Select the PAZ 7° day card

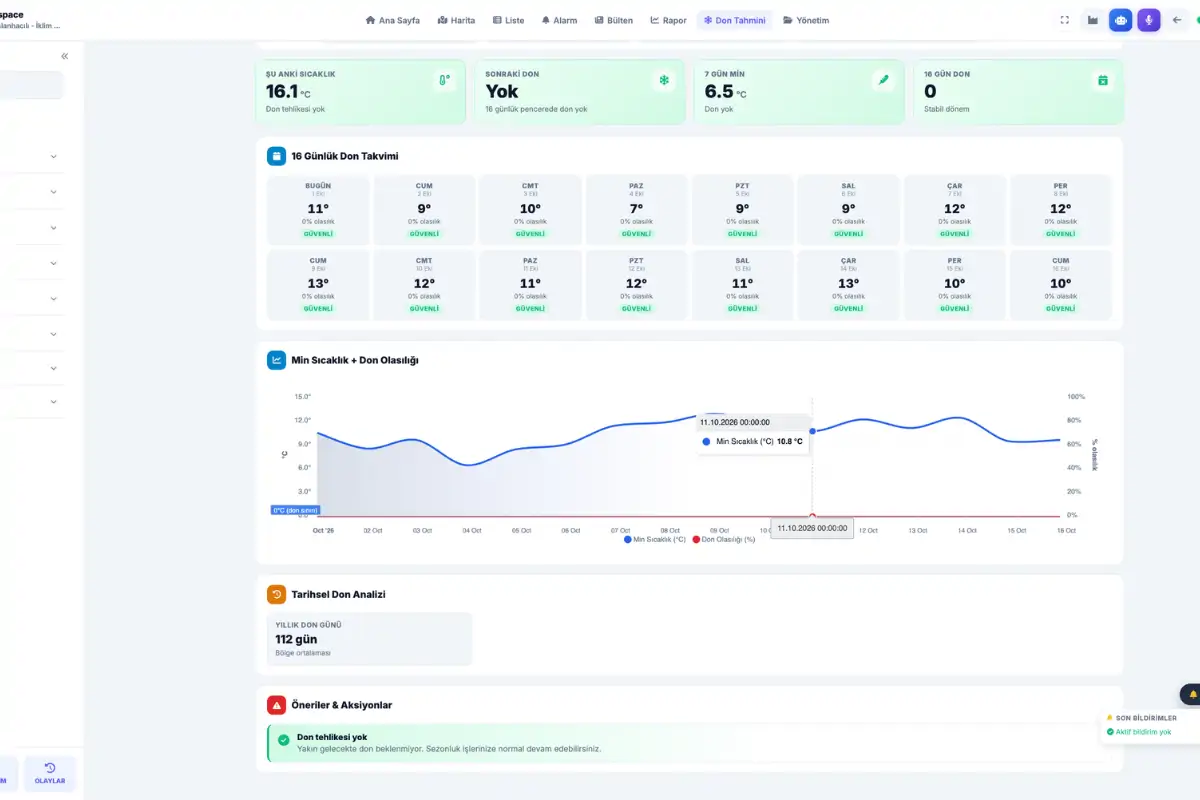[636, 210]
